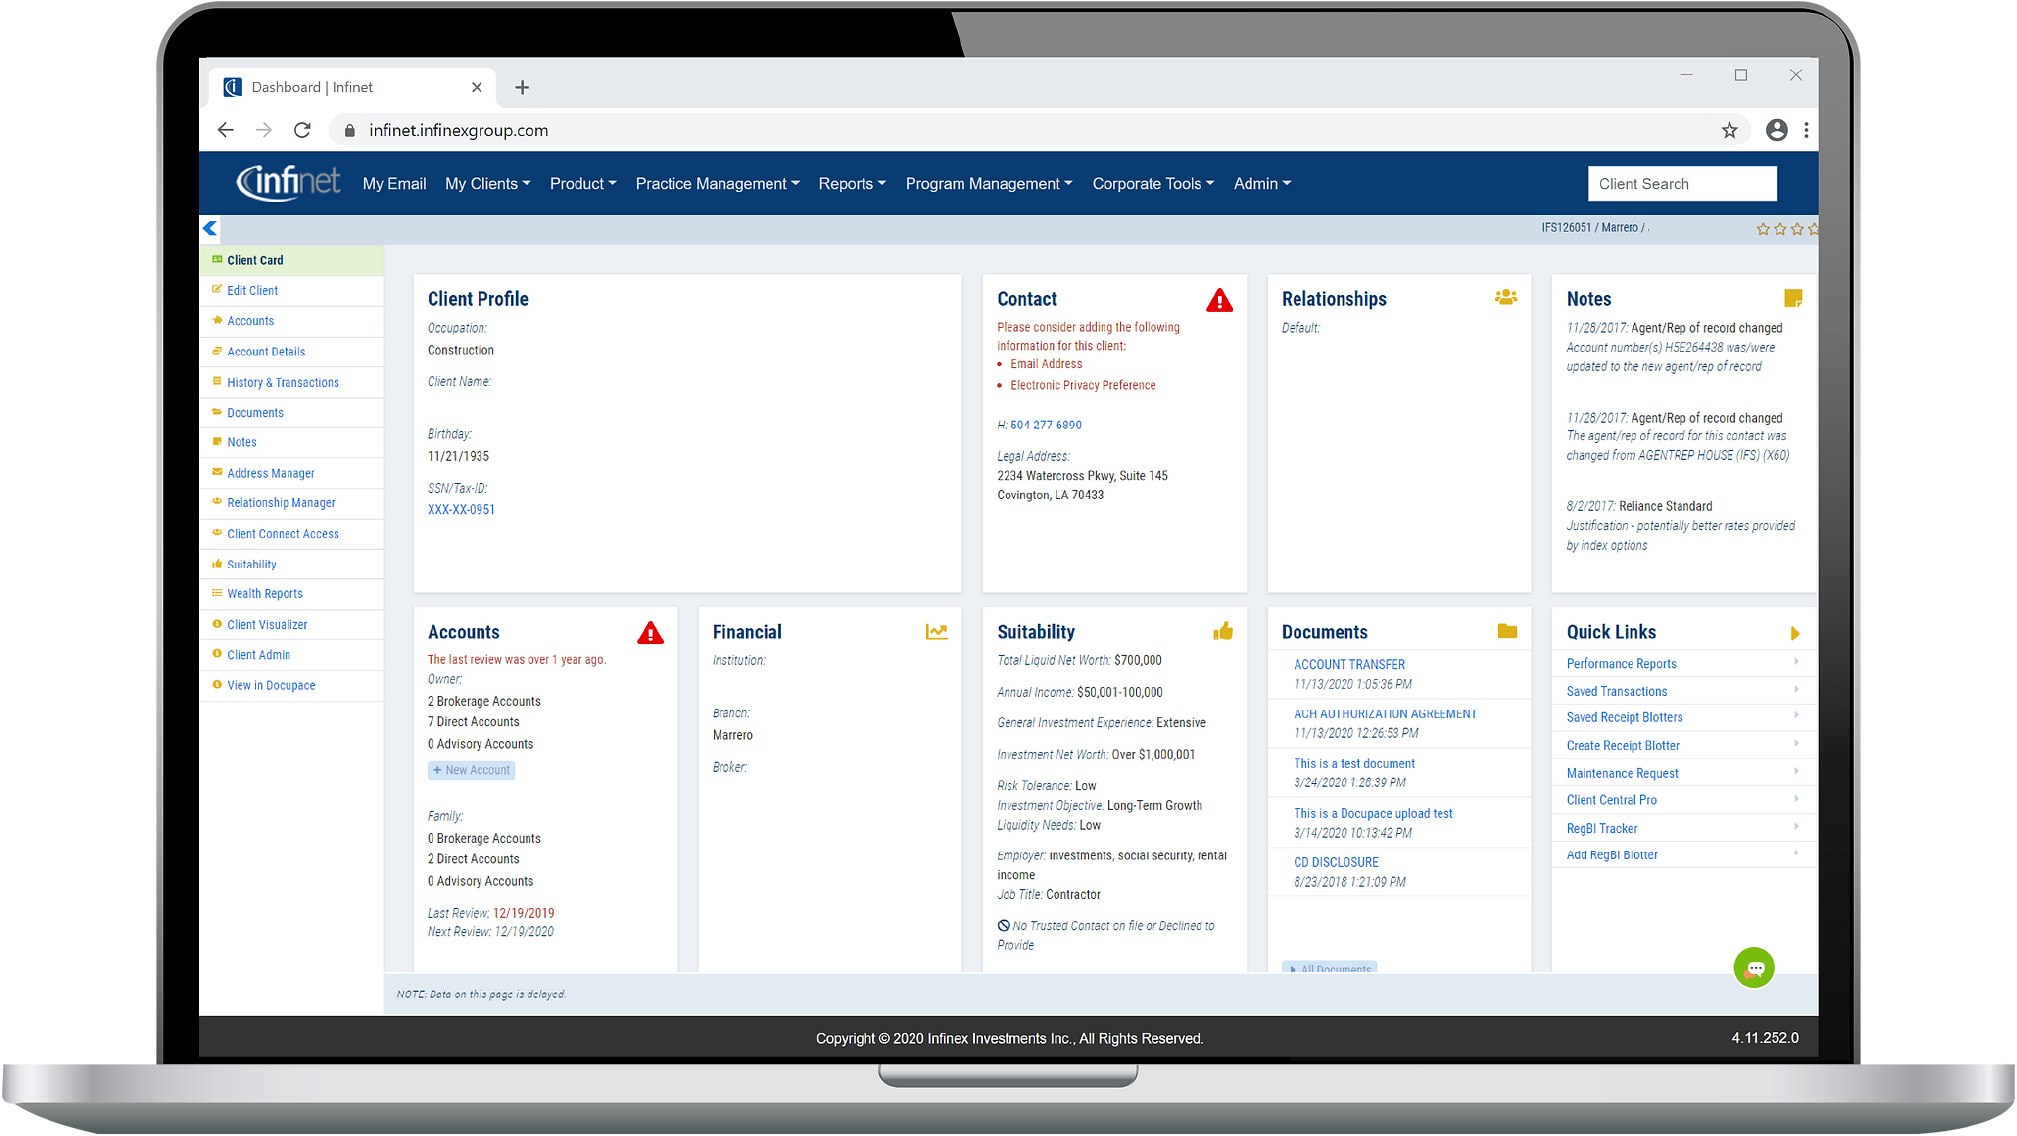2017x1136 pixels.
Task: Click the Suitability thumbs-up icon
Action: pos(1223,631)
